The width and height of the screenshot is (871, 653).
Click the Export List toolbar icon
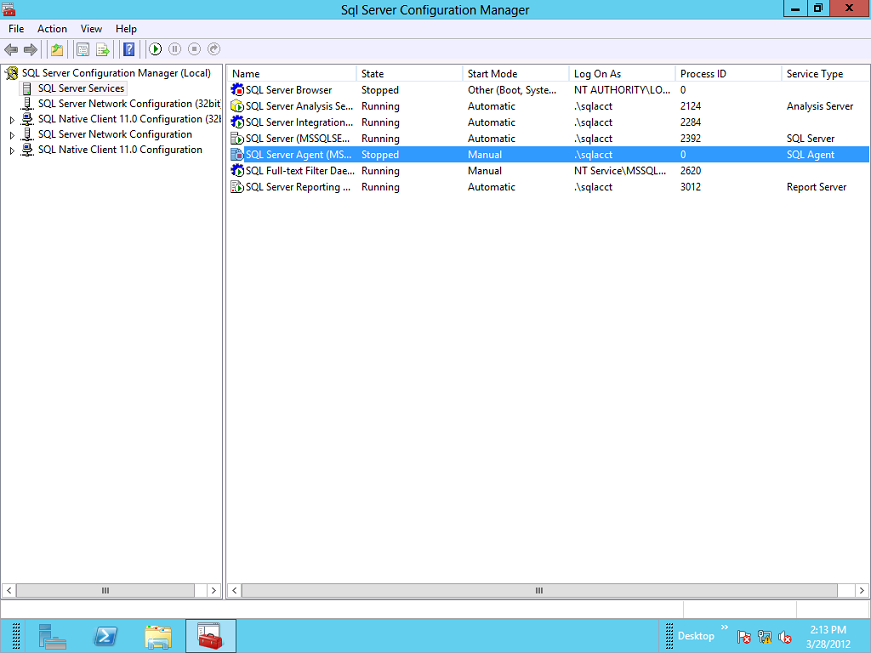(x=103, y=49)
